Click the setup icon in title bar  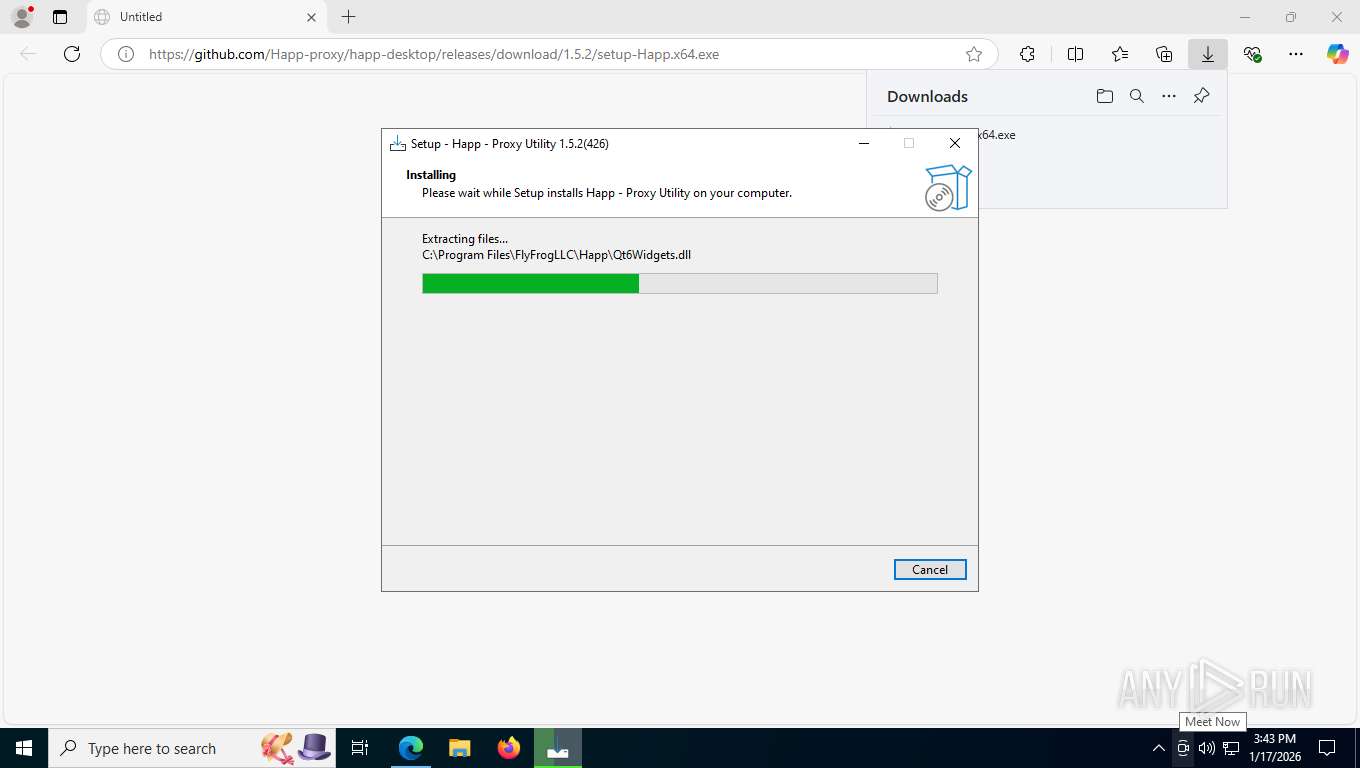397,143
